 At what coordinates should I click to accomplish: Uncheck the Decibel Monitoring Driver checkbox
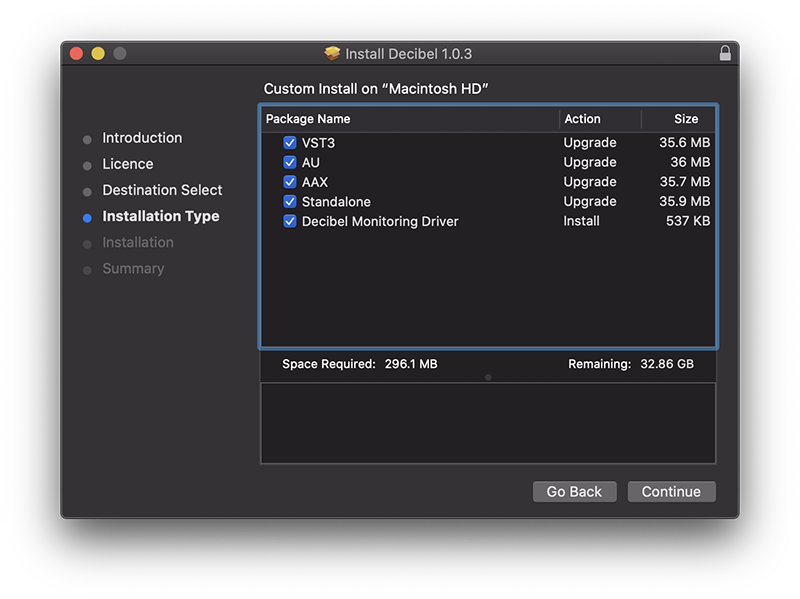[290, 221]
